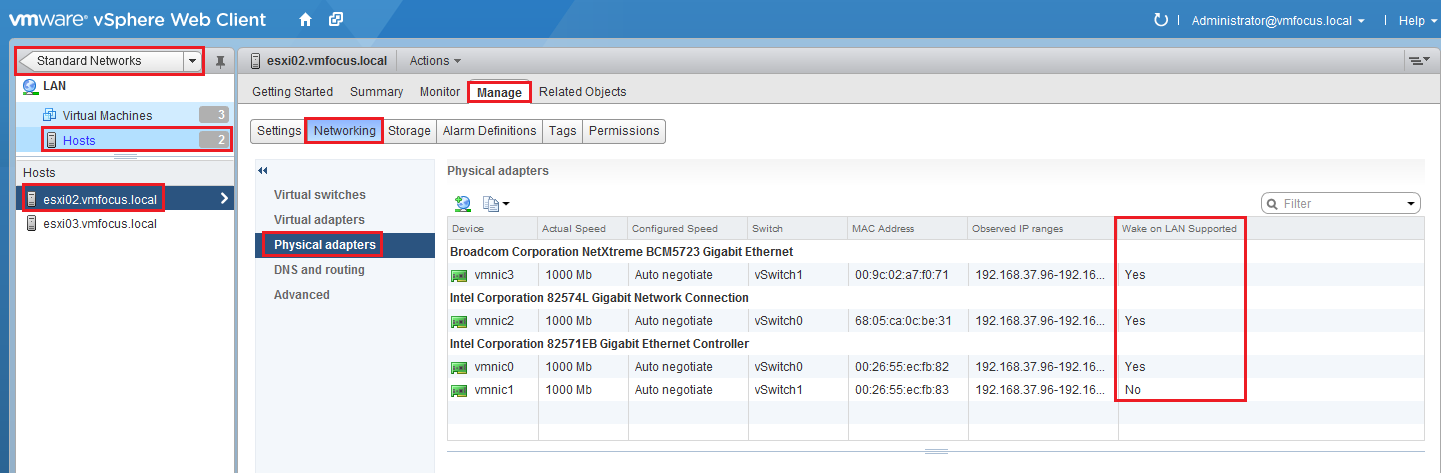The image size is (1441, 473).
Task: Click the add host networking globe icon
Action: (x=463, y=203)
